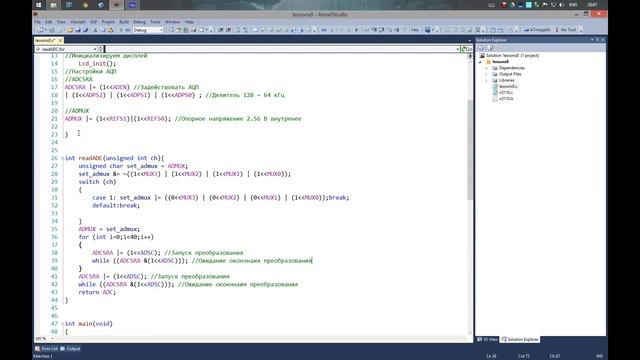The height and width of the screenshot is (360, 640).
Task: Open the Output panel tab
Action: point(71,349)
